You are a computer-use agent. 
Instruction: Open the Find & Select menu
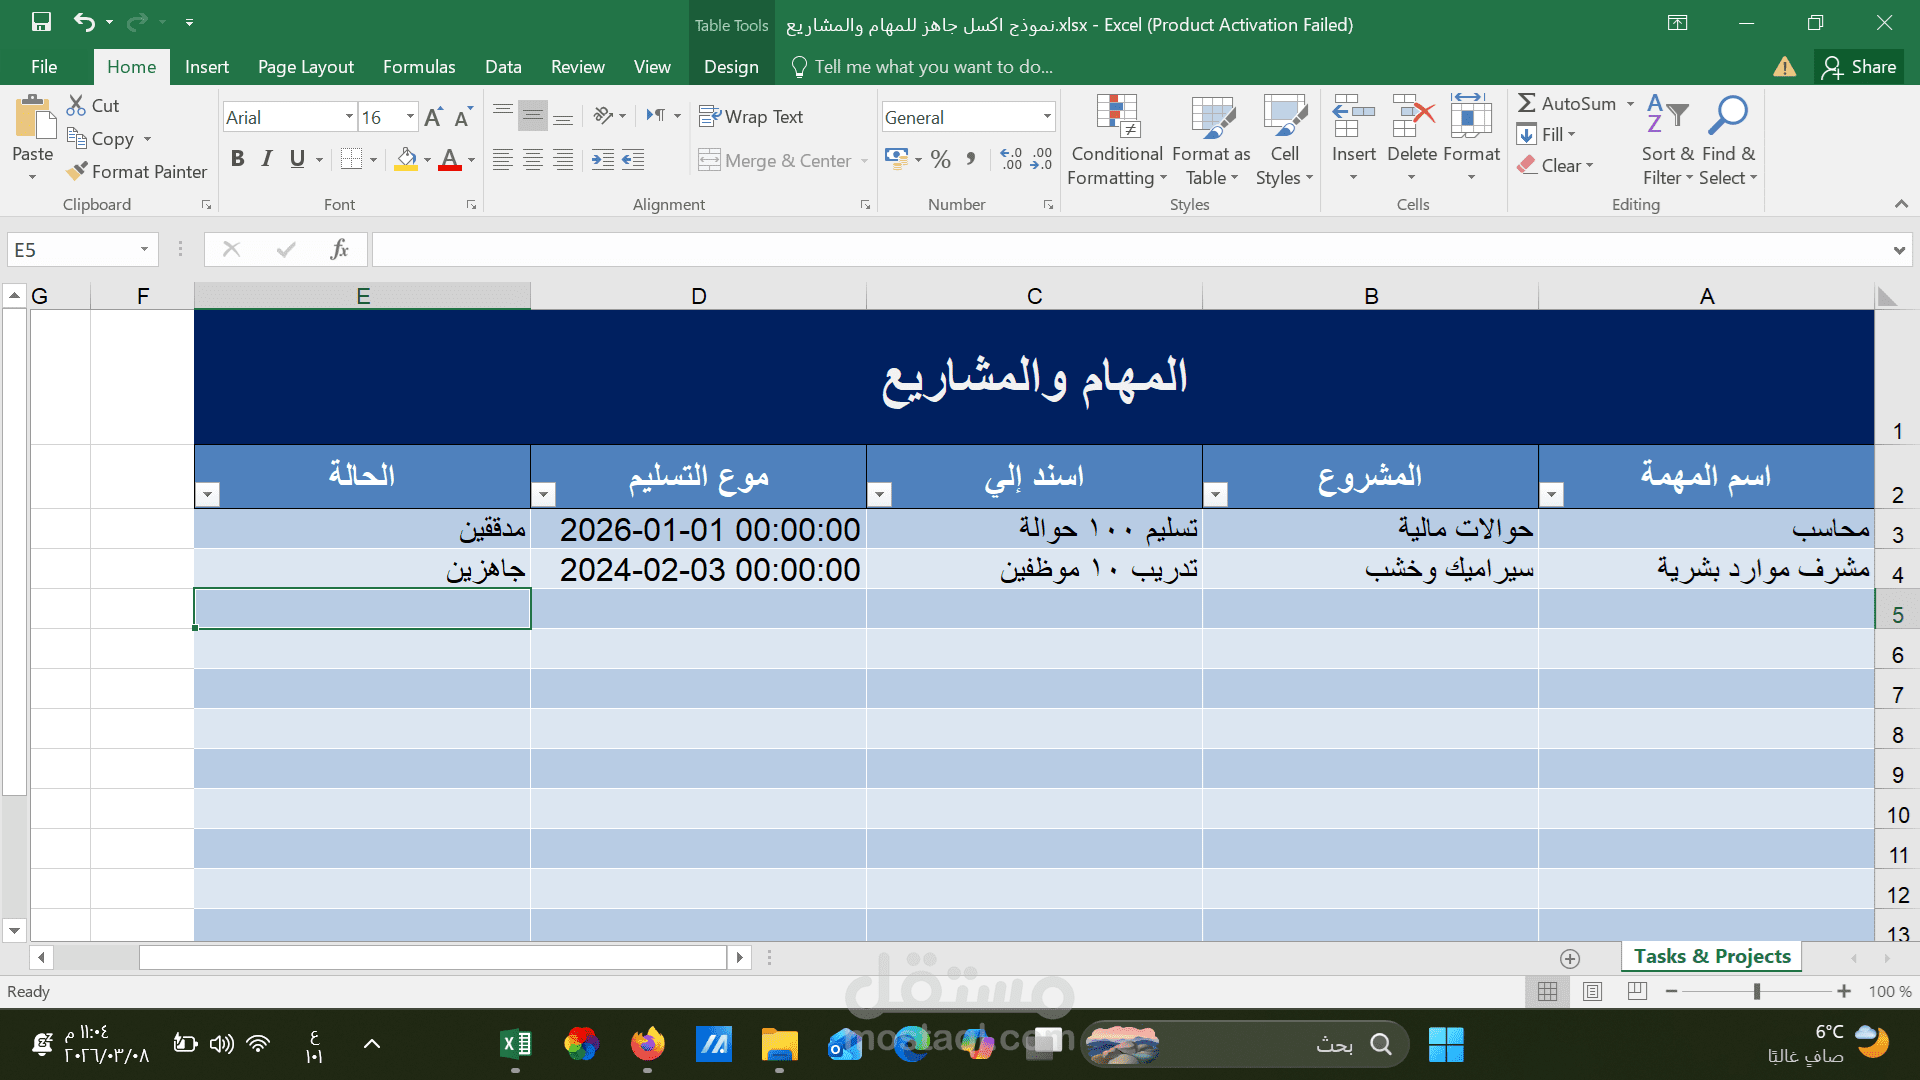click(1728, 140)
